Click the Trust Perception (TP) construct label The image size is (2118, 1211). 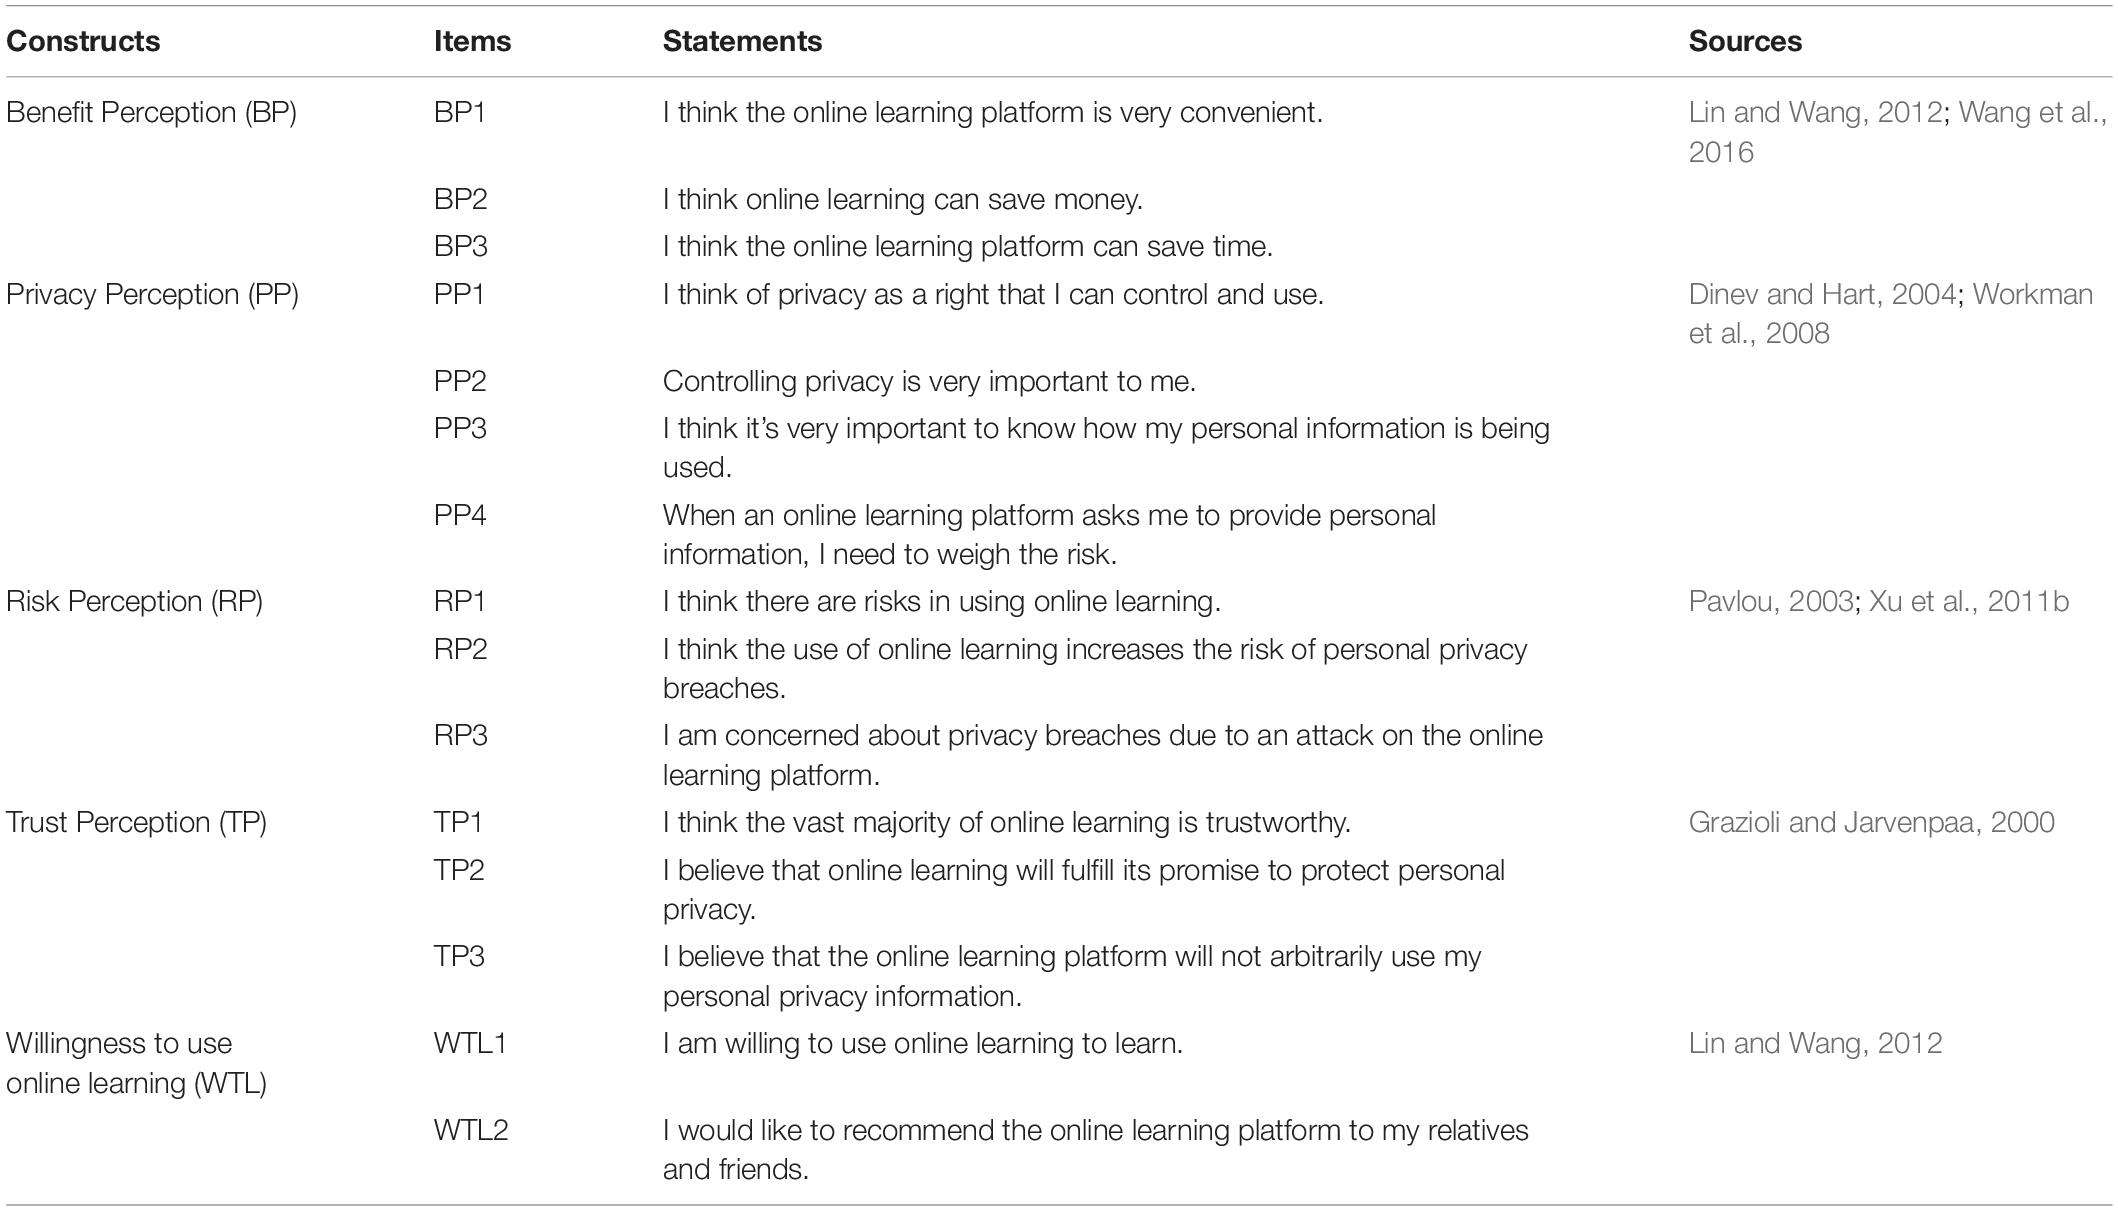[137, 822]
